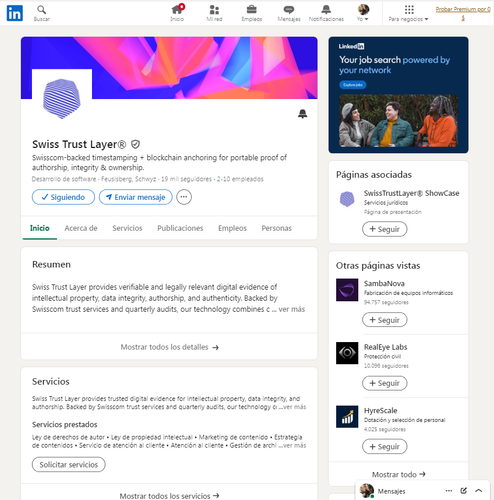
Task: Switch to the Personas tab
Action: 276,228
